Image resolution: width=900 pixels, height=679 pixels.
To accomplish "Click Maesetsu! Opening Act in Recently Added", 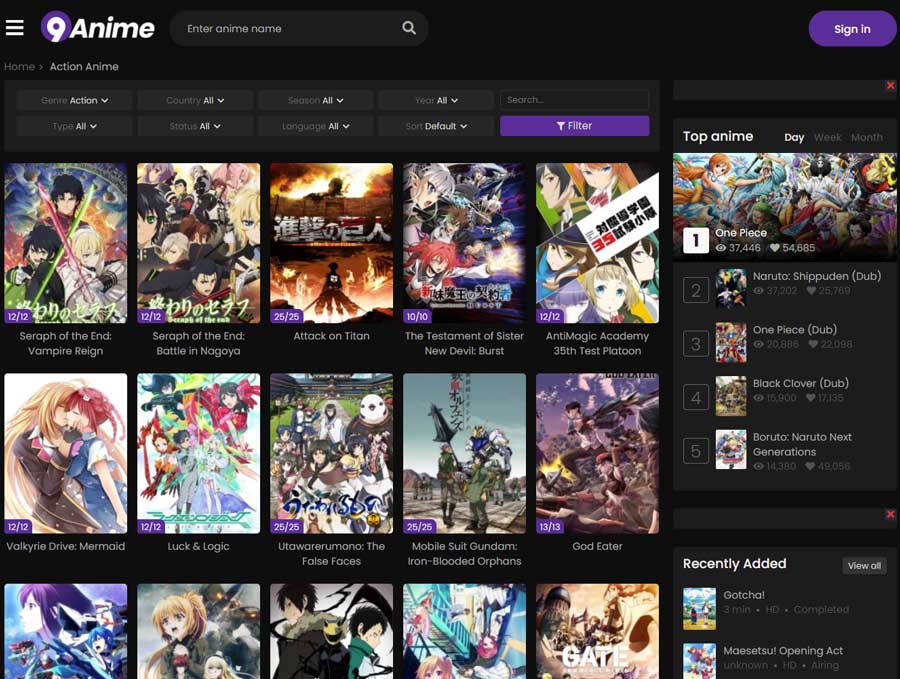I will [x=783, y=651].
